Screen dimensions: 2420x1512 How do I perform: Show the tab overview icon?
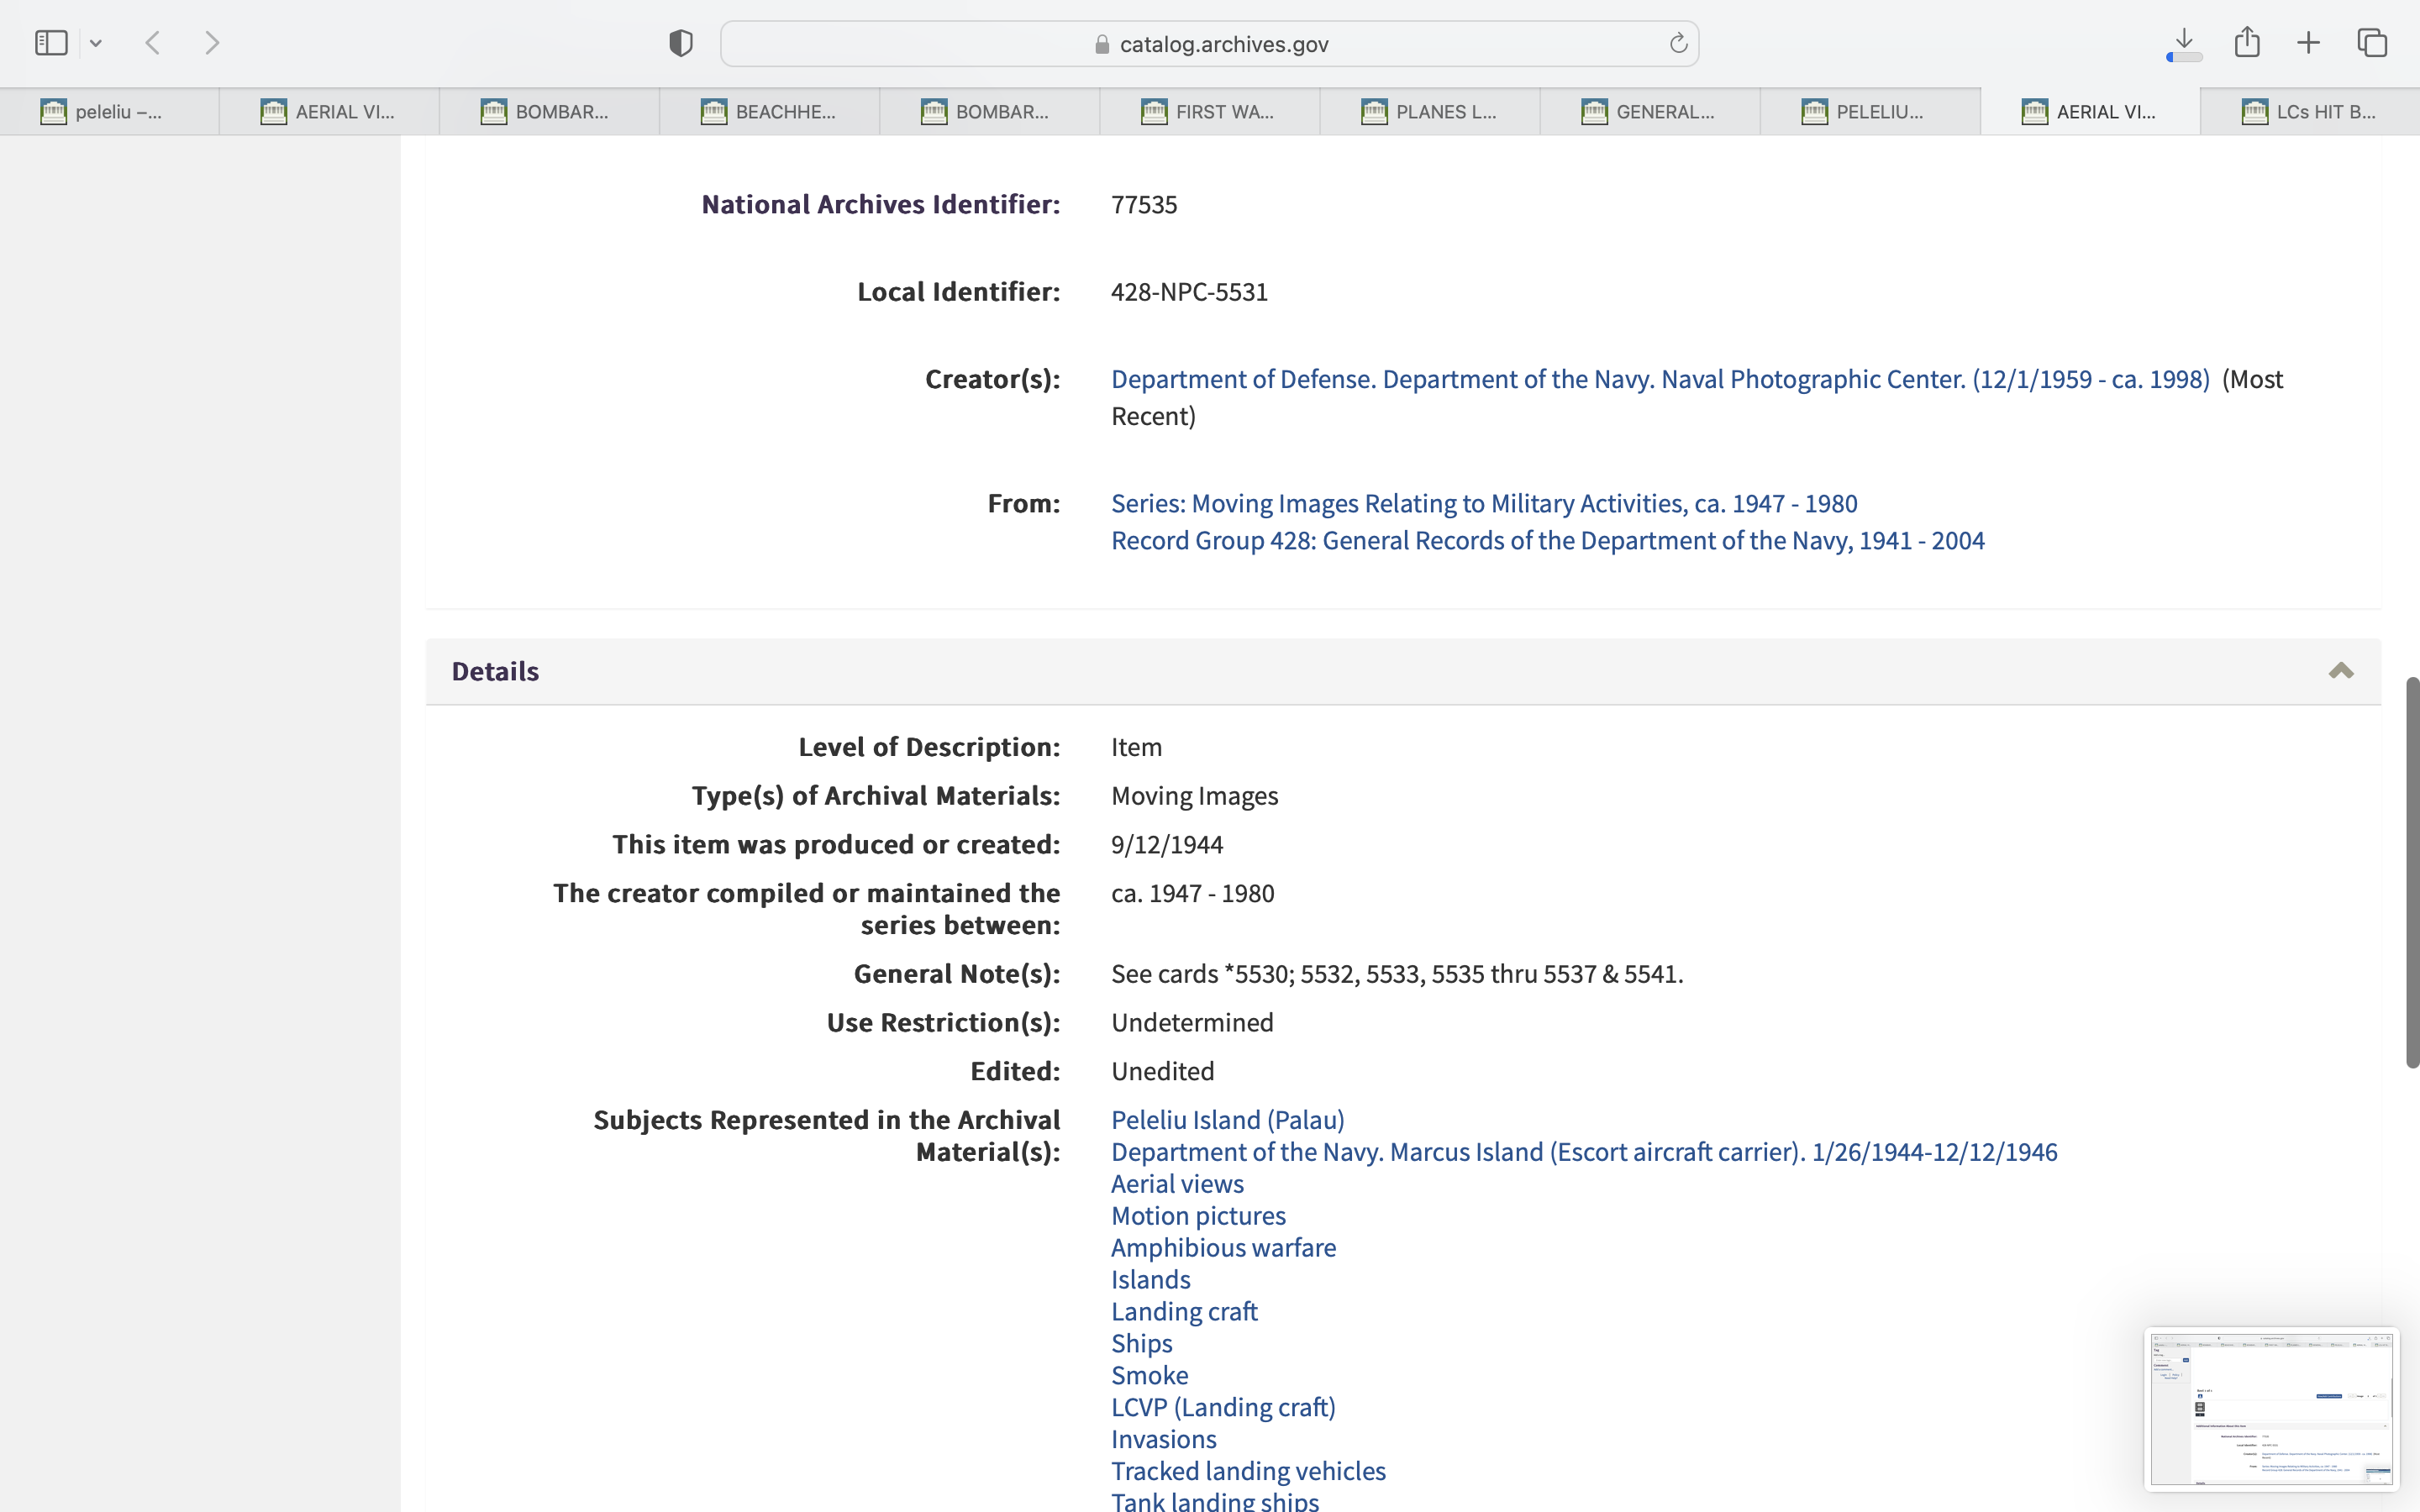(x=2372, y=43)
